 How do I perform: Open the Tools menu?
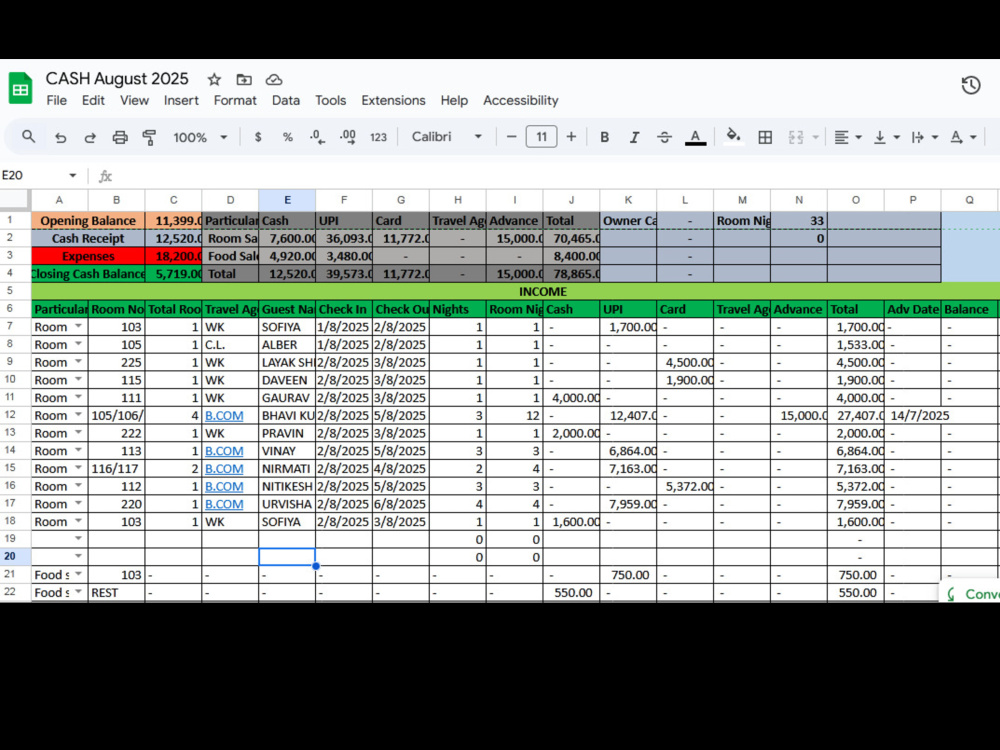tap(330, 100)
